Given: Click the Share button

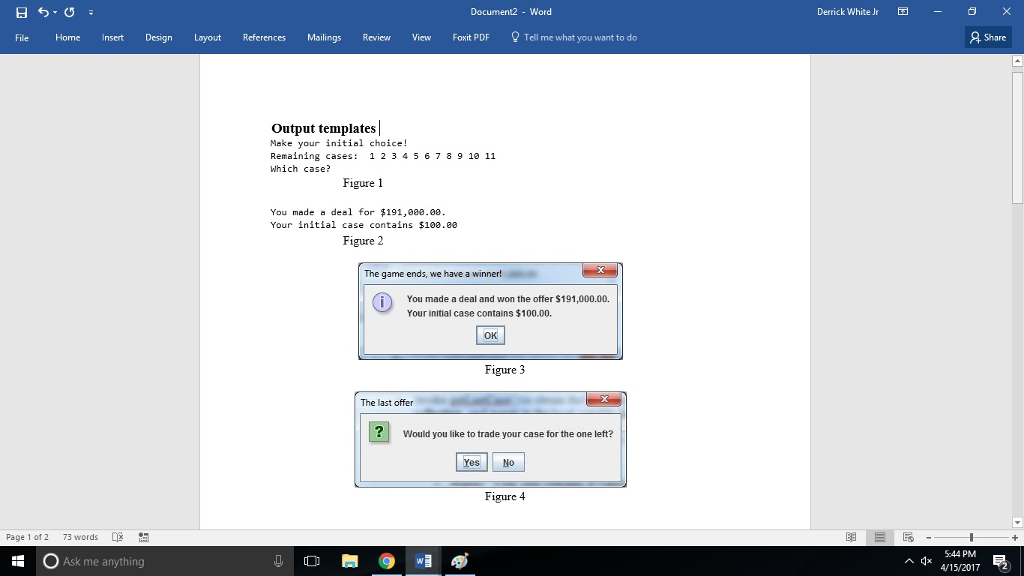Looking at the screenshot, I should (x=988, y=37).
